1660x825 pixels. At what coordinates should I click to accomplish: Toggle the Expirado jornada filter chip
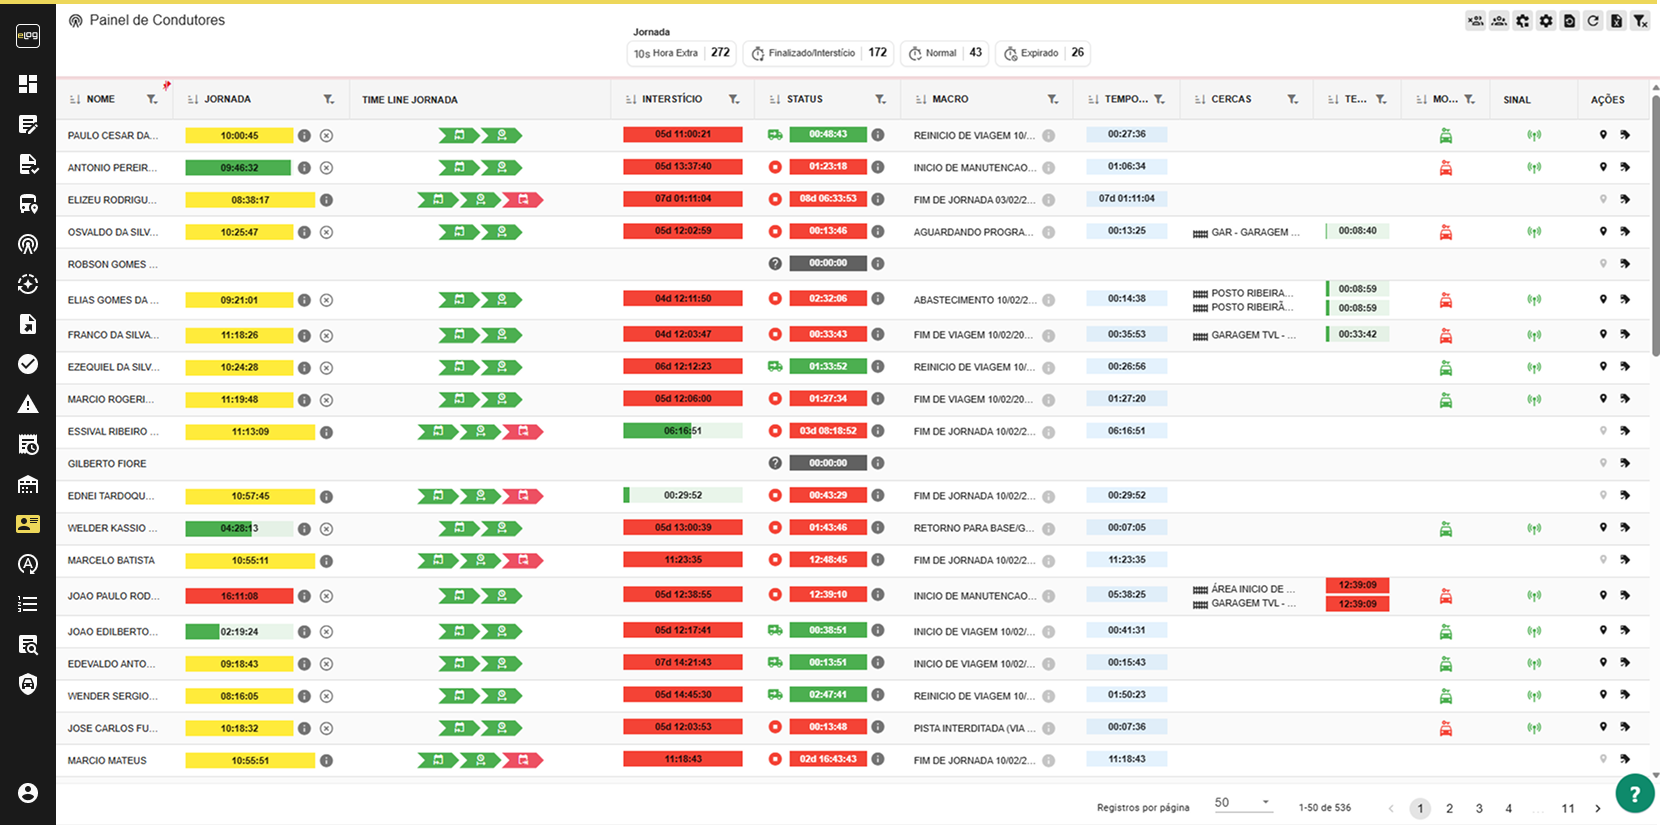pyautogui.click(x=1046, y=53)
